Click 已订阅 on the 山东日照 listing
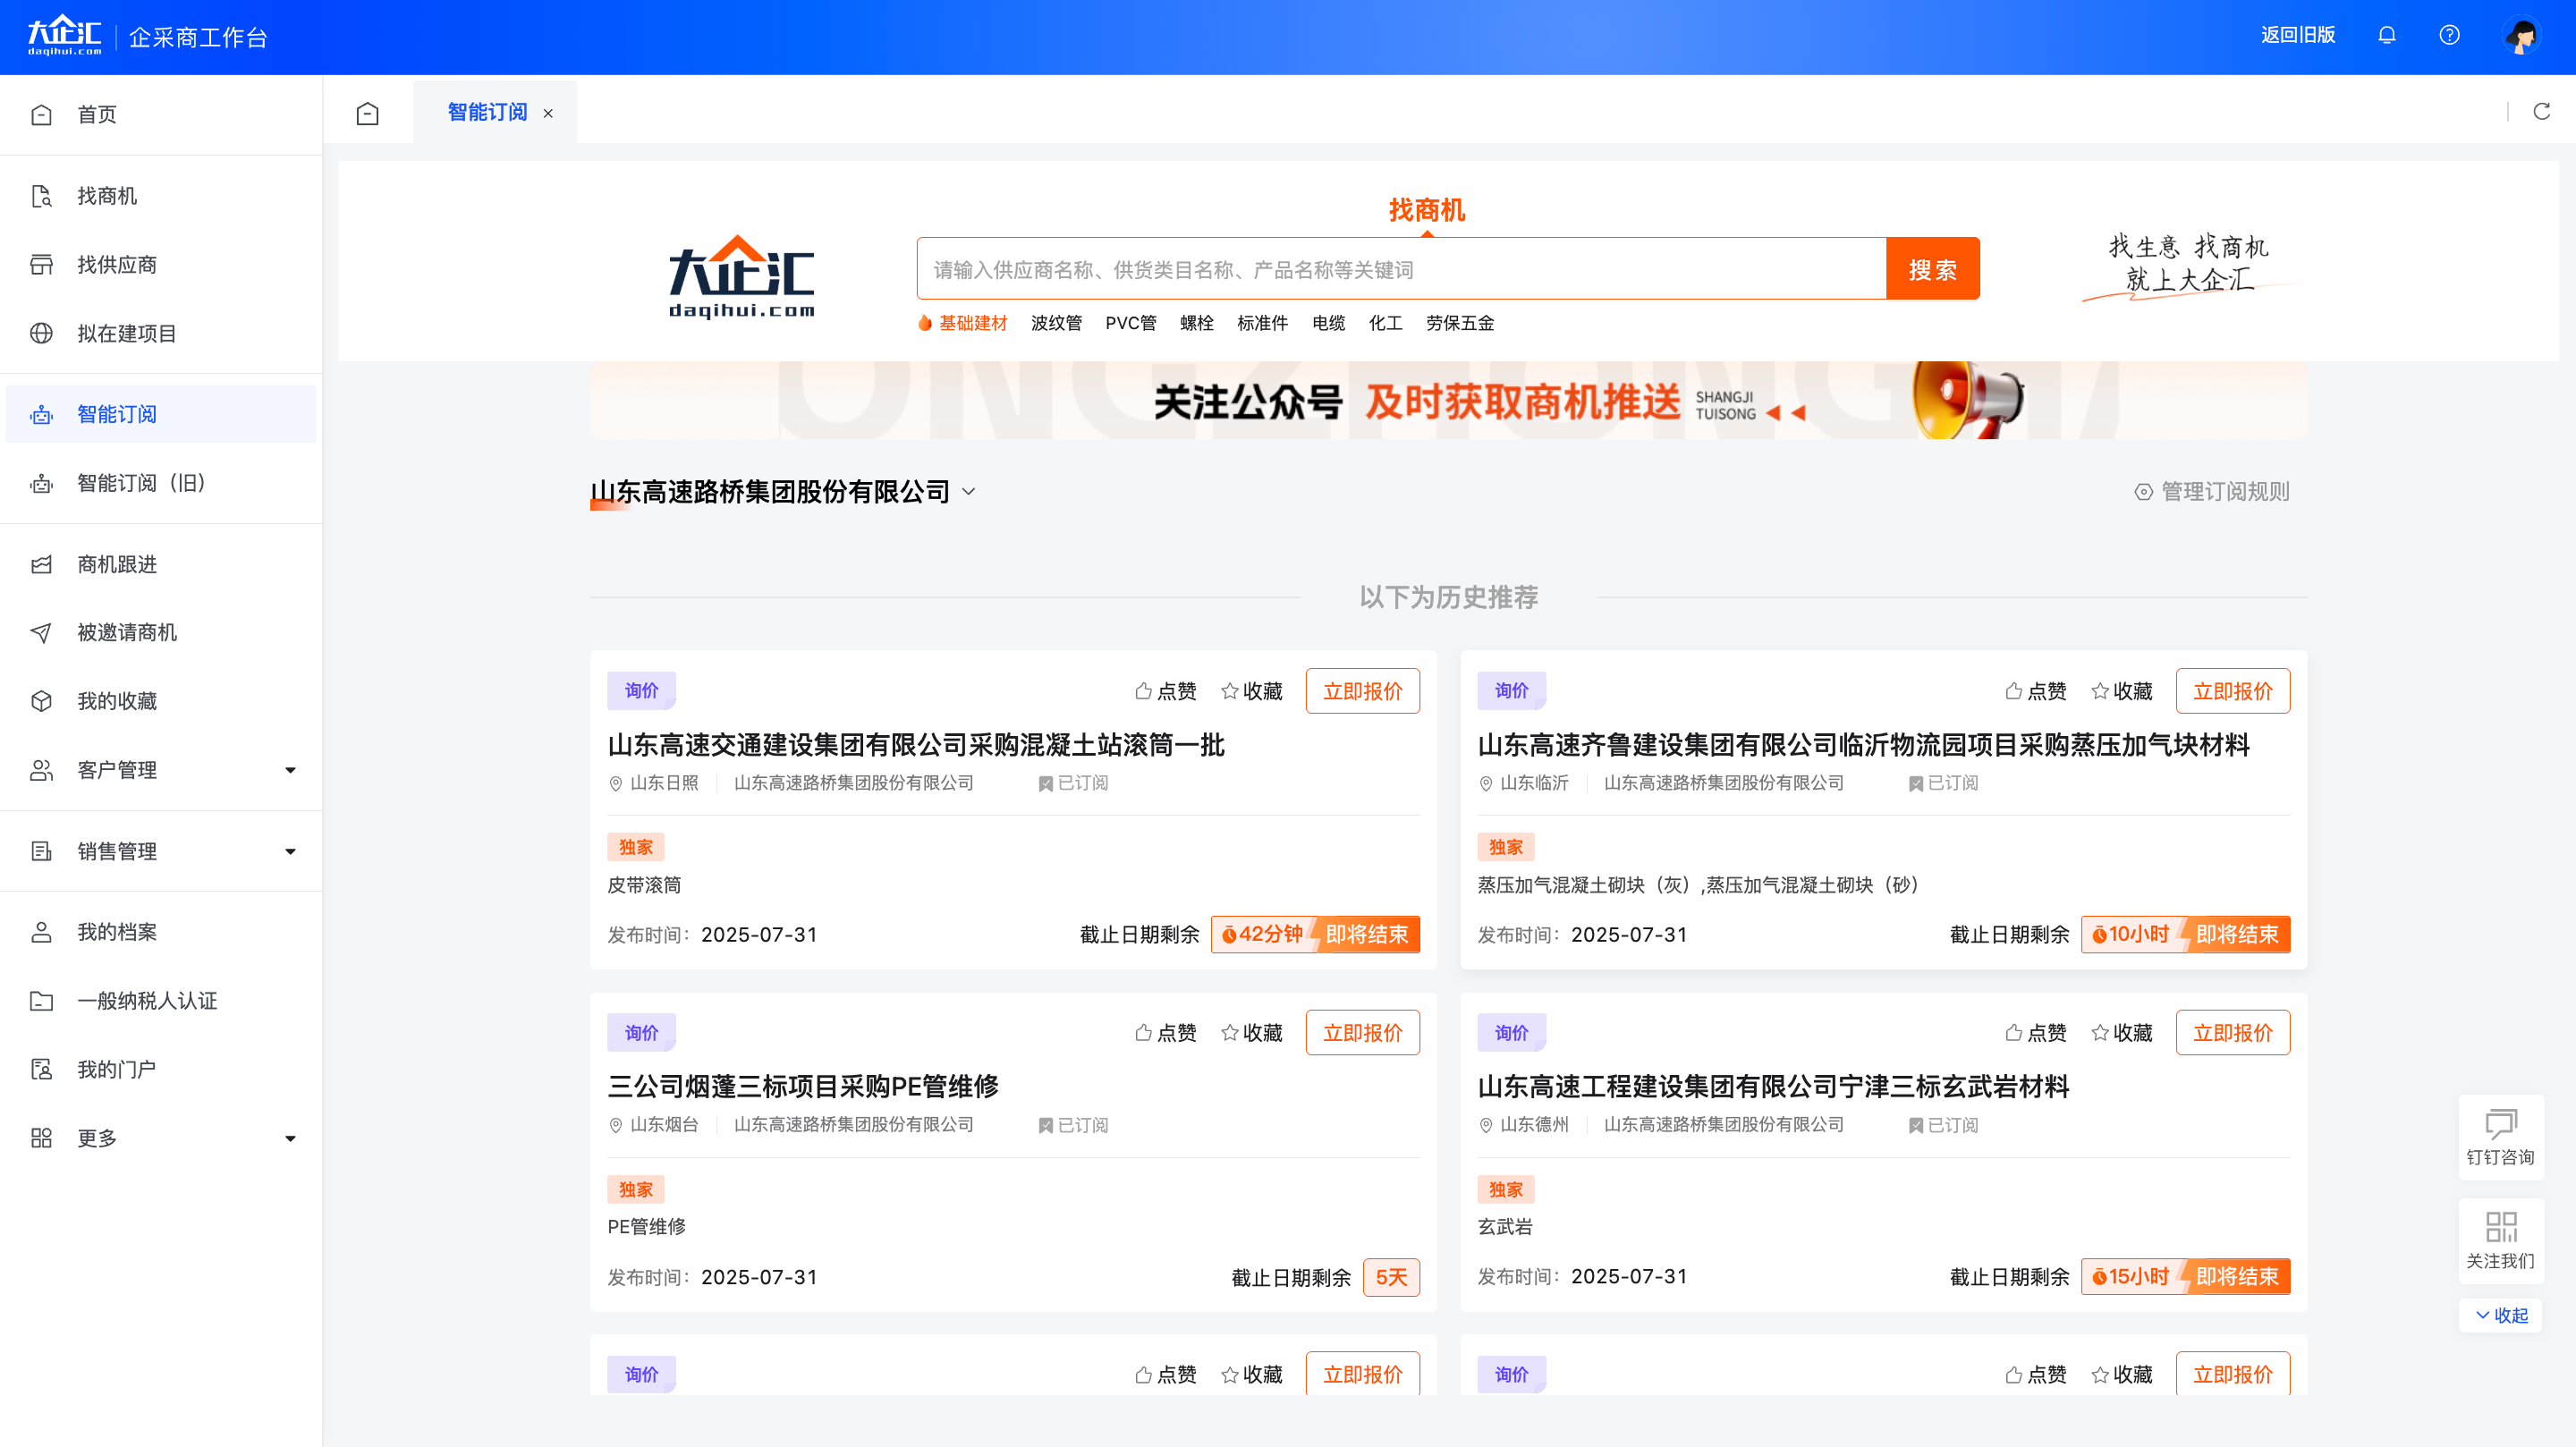The width and height of the screenshot is (2576, 1447). [1073, 784]
